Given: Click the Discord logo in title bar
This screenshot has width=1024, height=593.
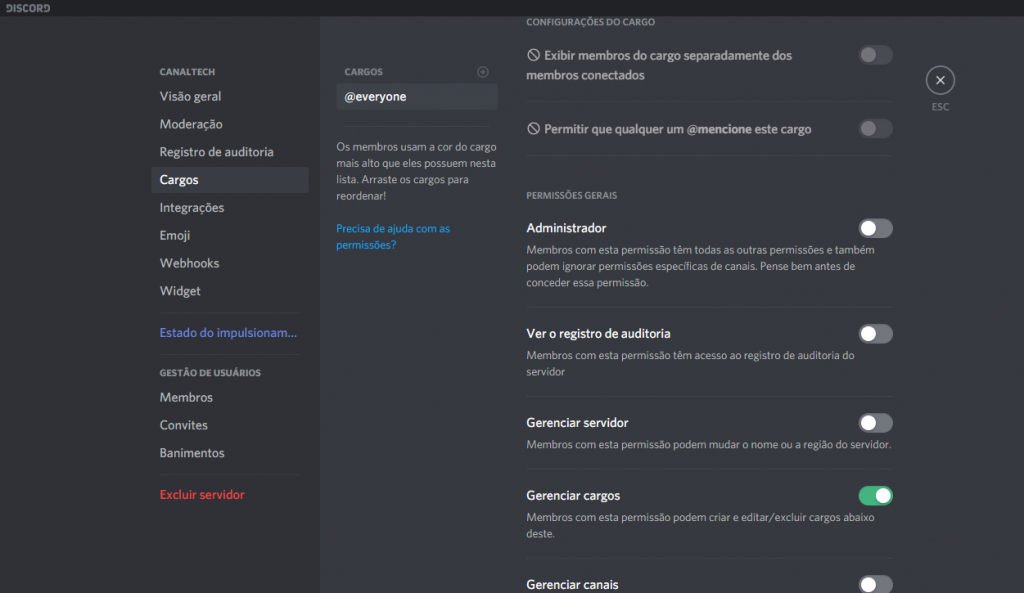Looking at the screenshot, I should point(28,8).
